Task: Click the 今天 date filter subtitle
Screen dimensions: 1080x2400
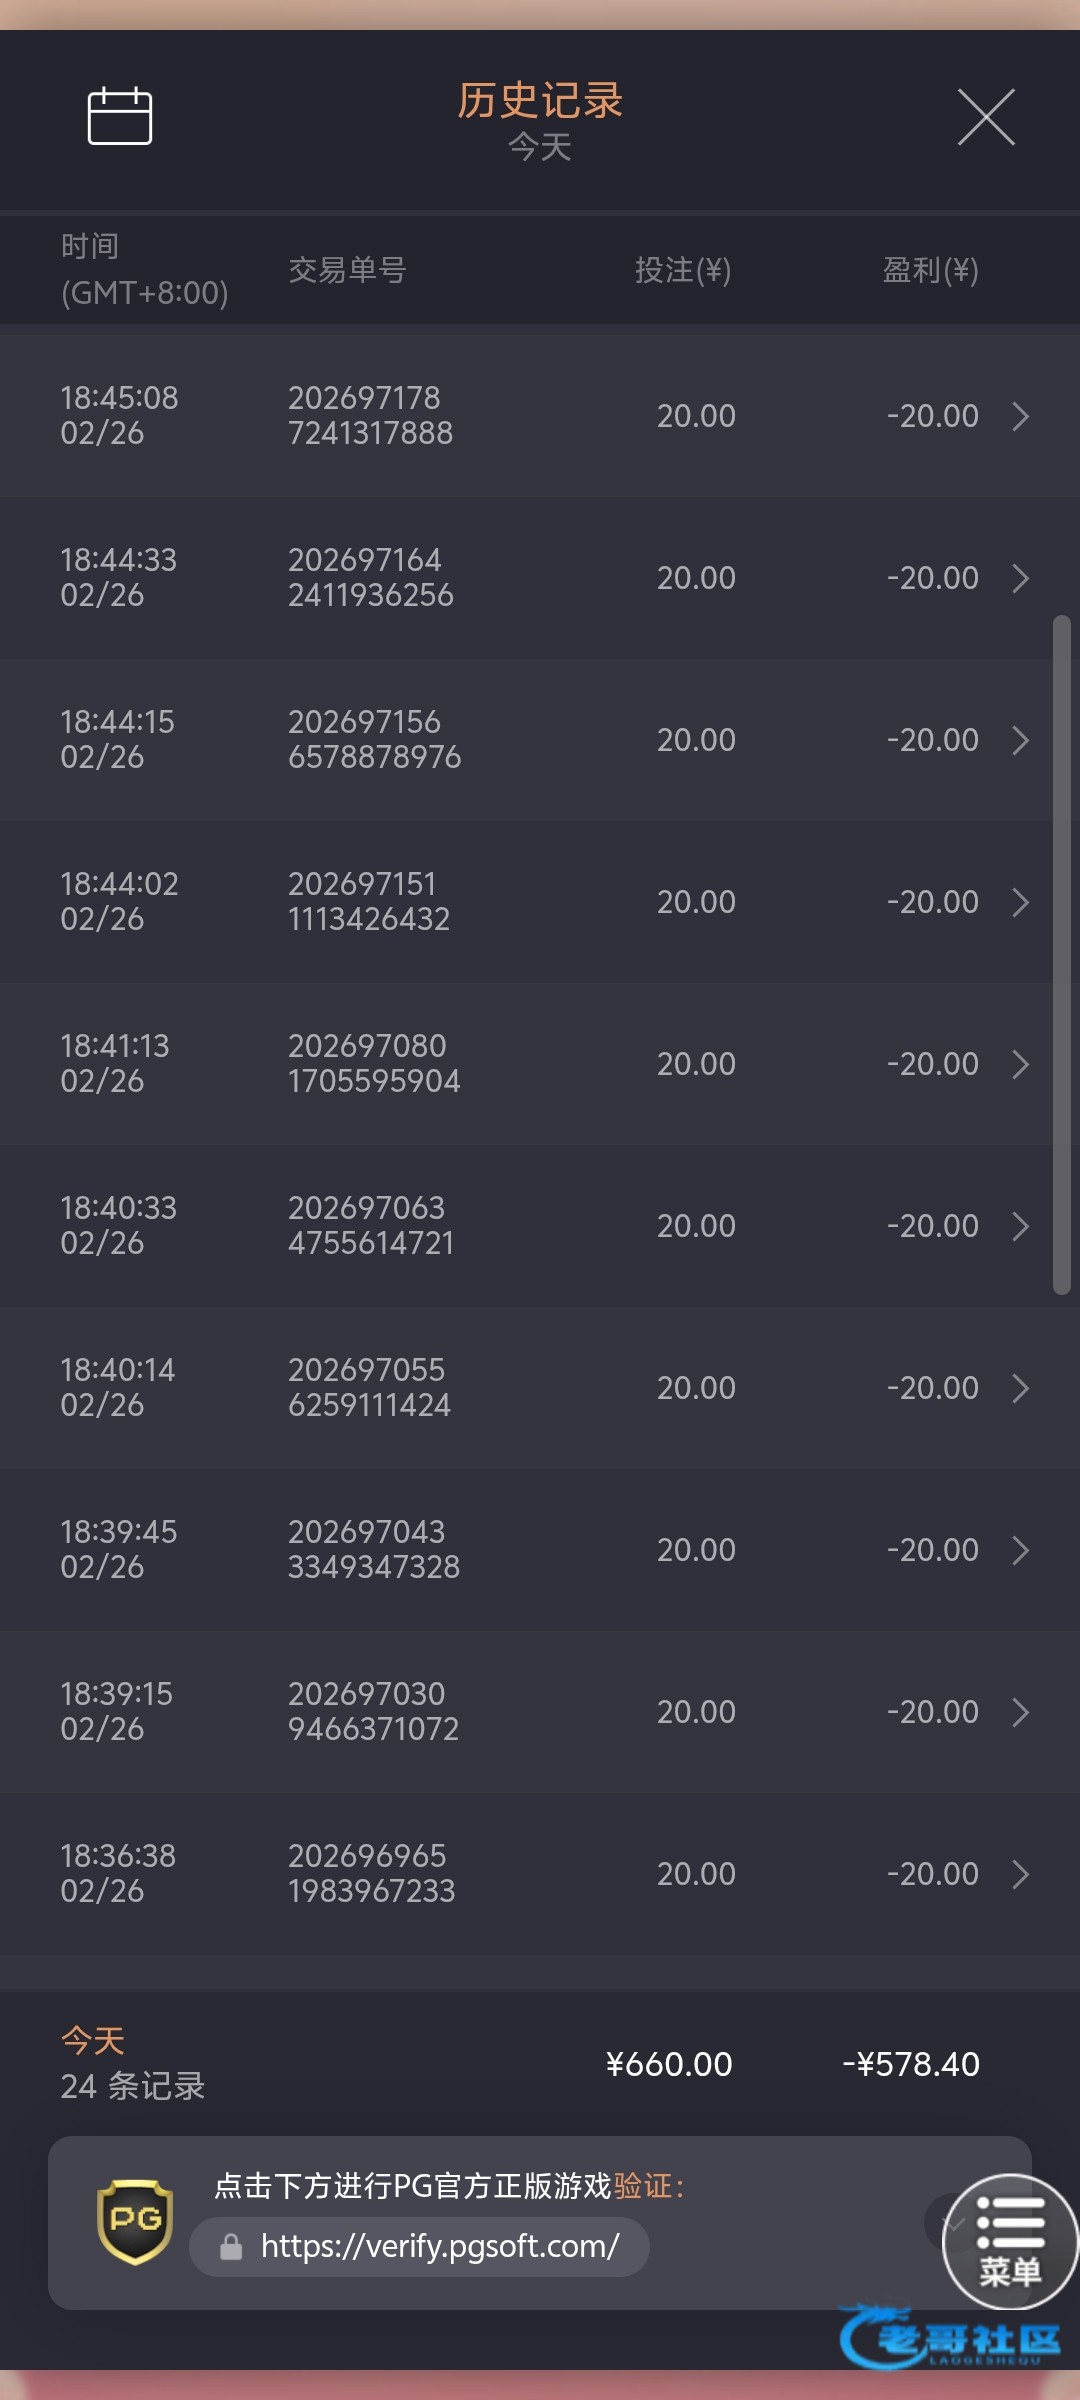Action: coord(540,148)
